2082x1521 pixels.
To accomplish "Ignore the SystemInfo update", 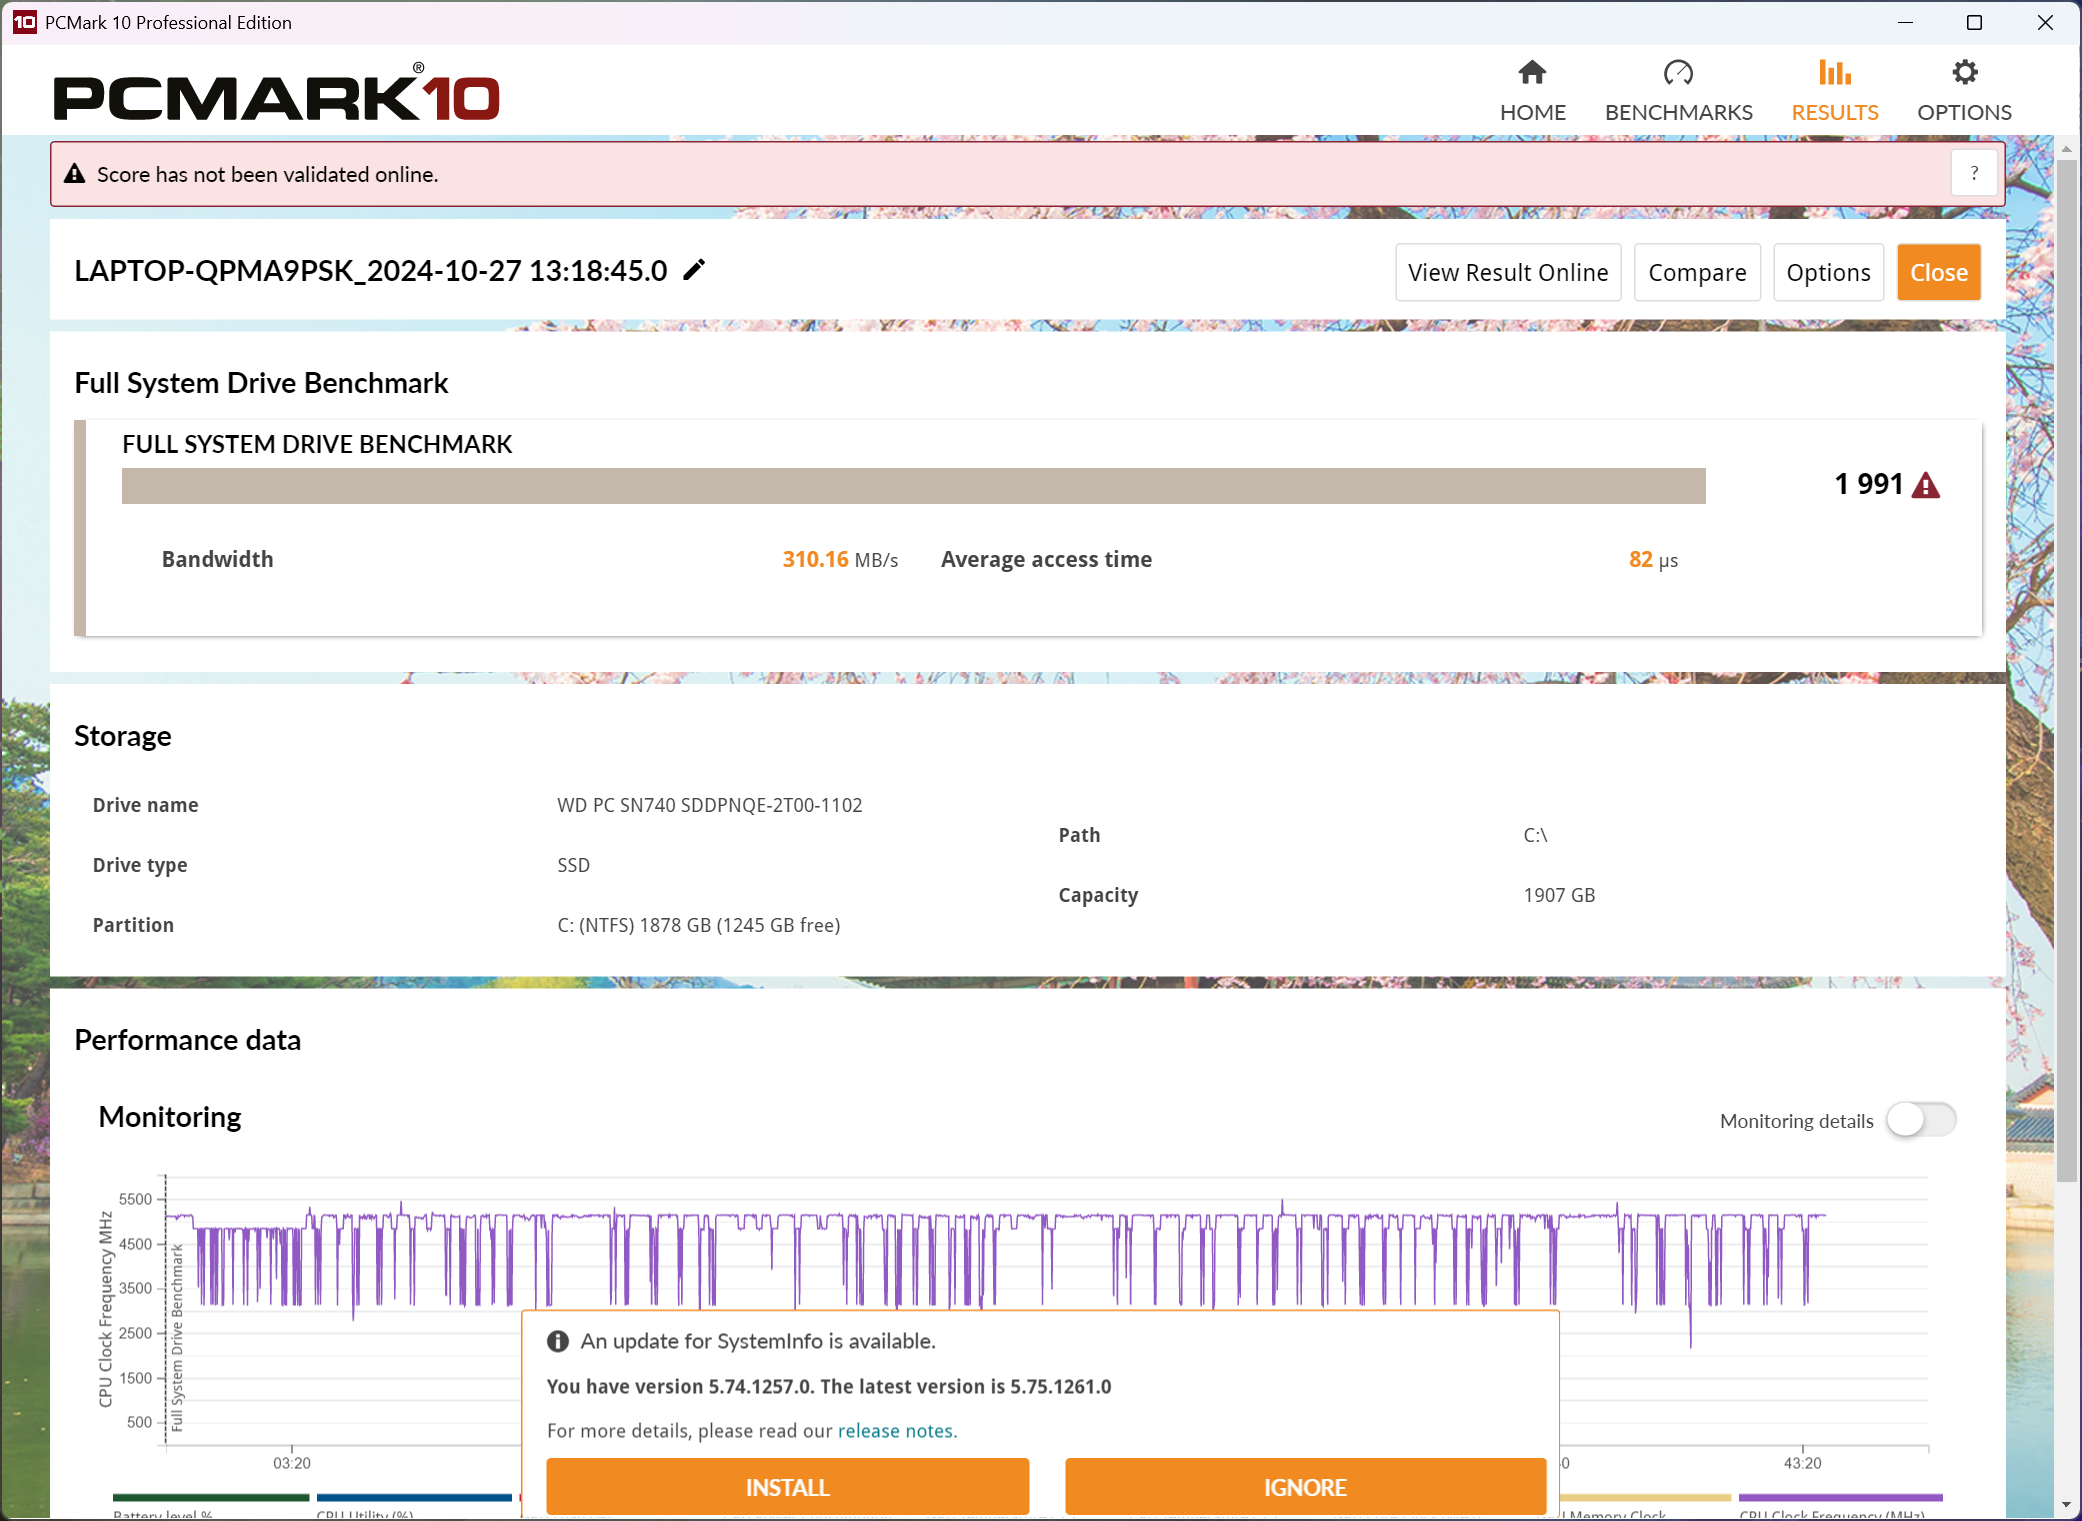I will click(1305, 1487).
